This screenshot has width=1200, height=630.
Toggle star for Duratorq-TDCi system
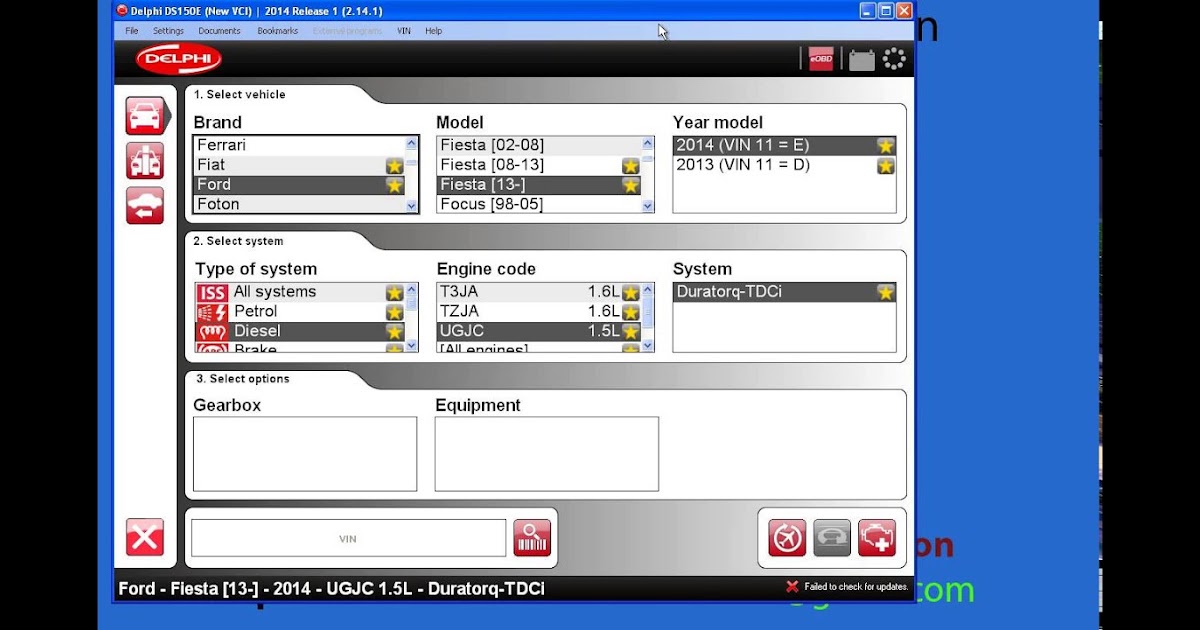pos(885,293)
